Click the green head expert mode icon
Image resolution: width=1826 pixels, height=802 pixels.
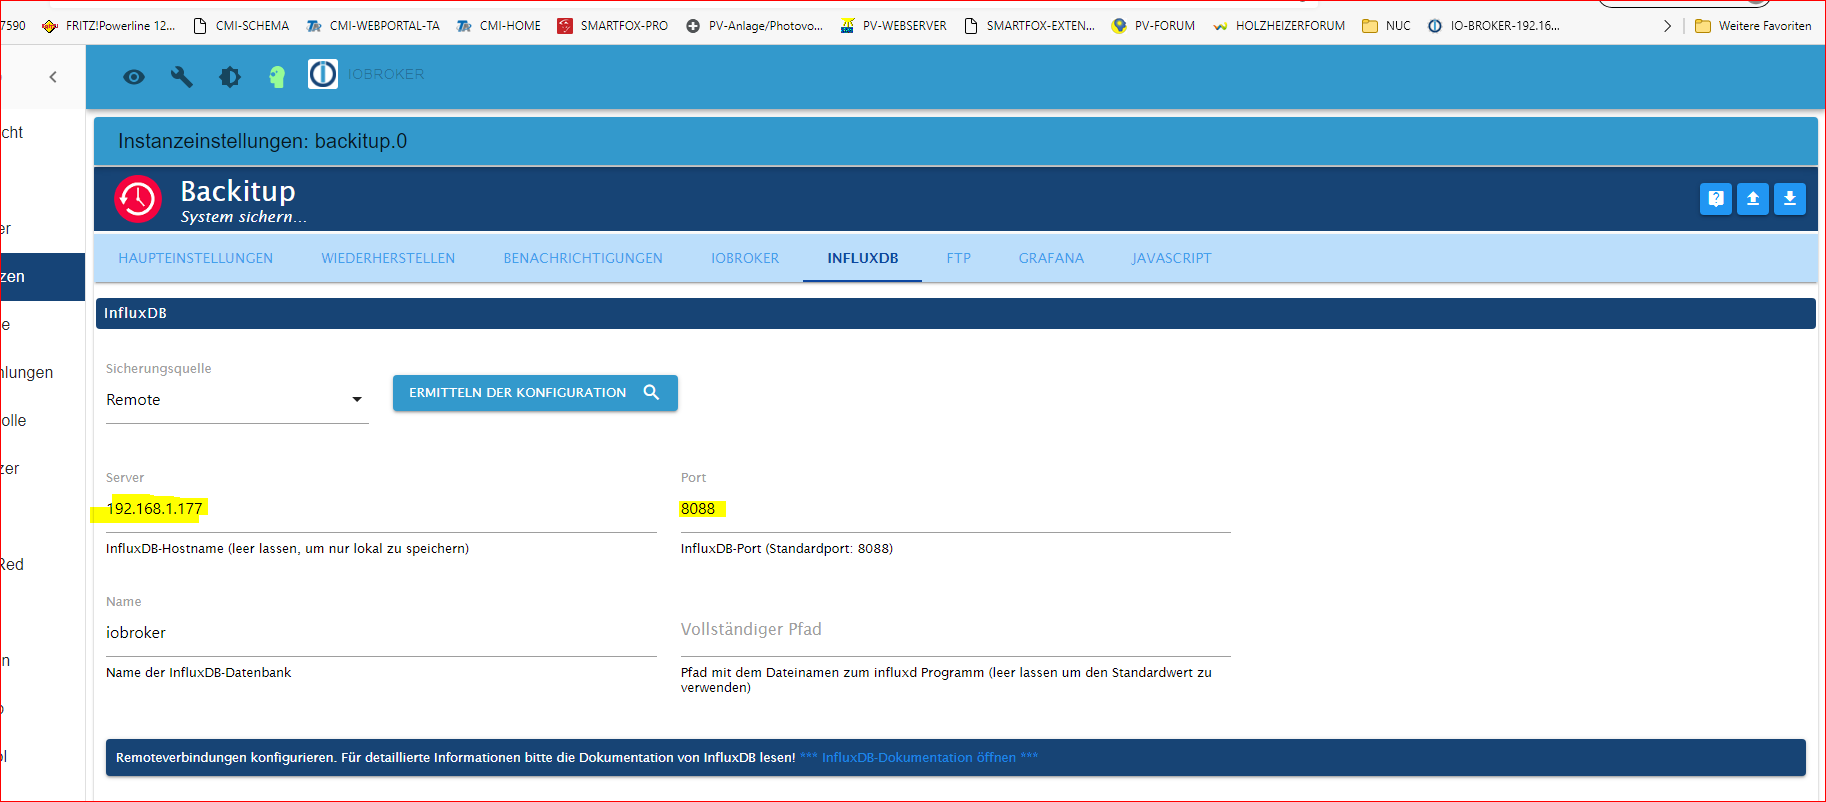coord(277,77)
